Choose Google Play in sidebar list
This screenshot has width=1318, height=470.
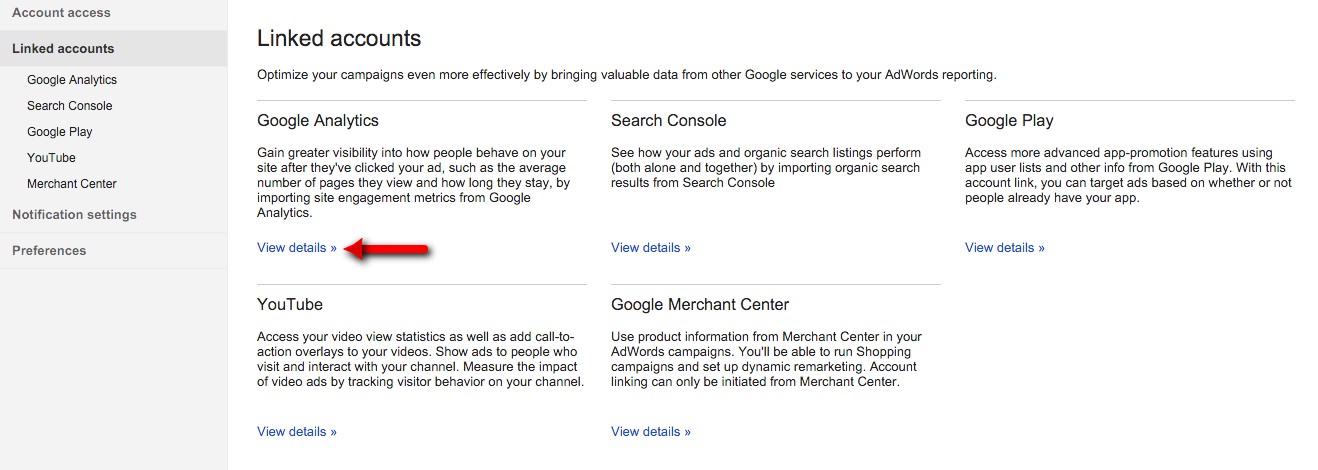[59, 132]
